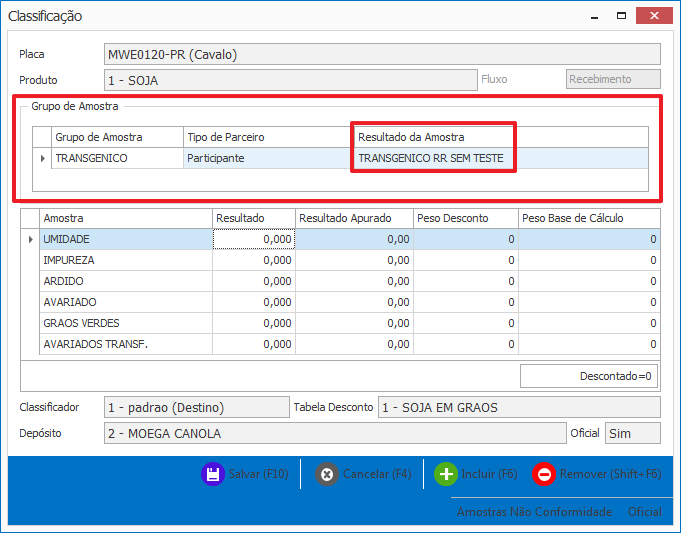Click the Peso Base de Cálculo header
This screenshot has width=681, height=533.
click(589, 218)
